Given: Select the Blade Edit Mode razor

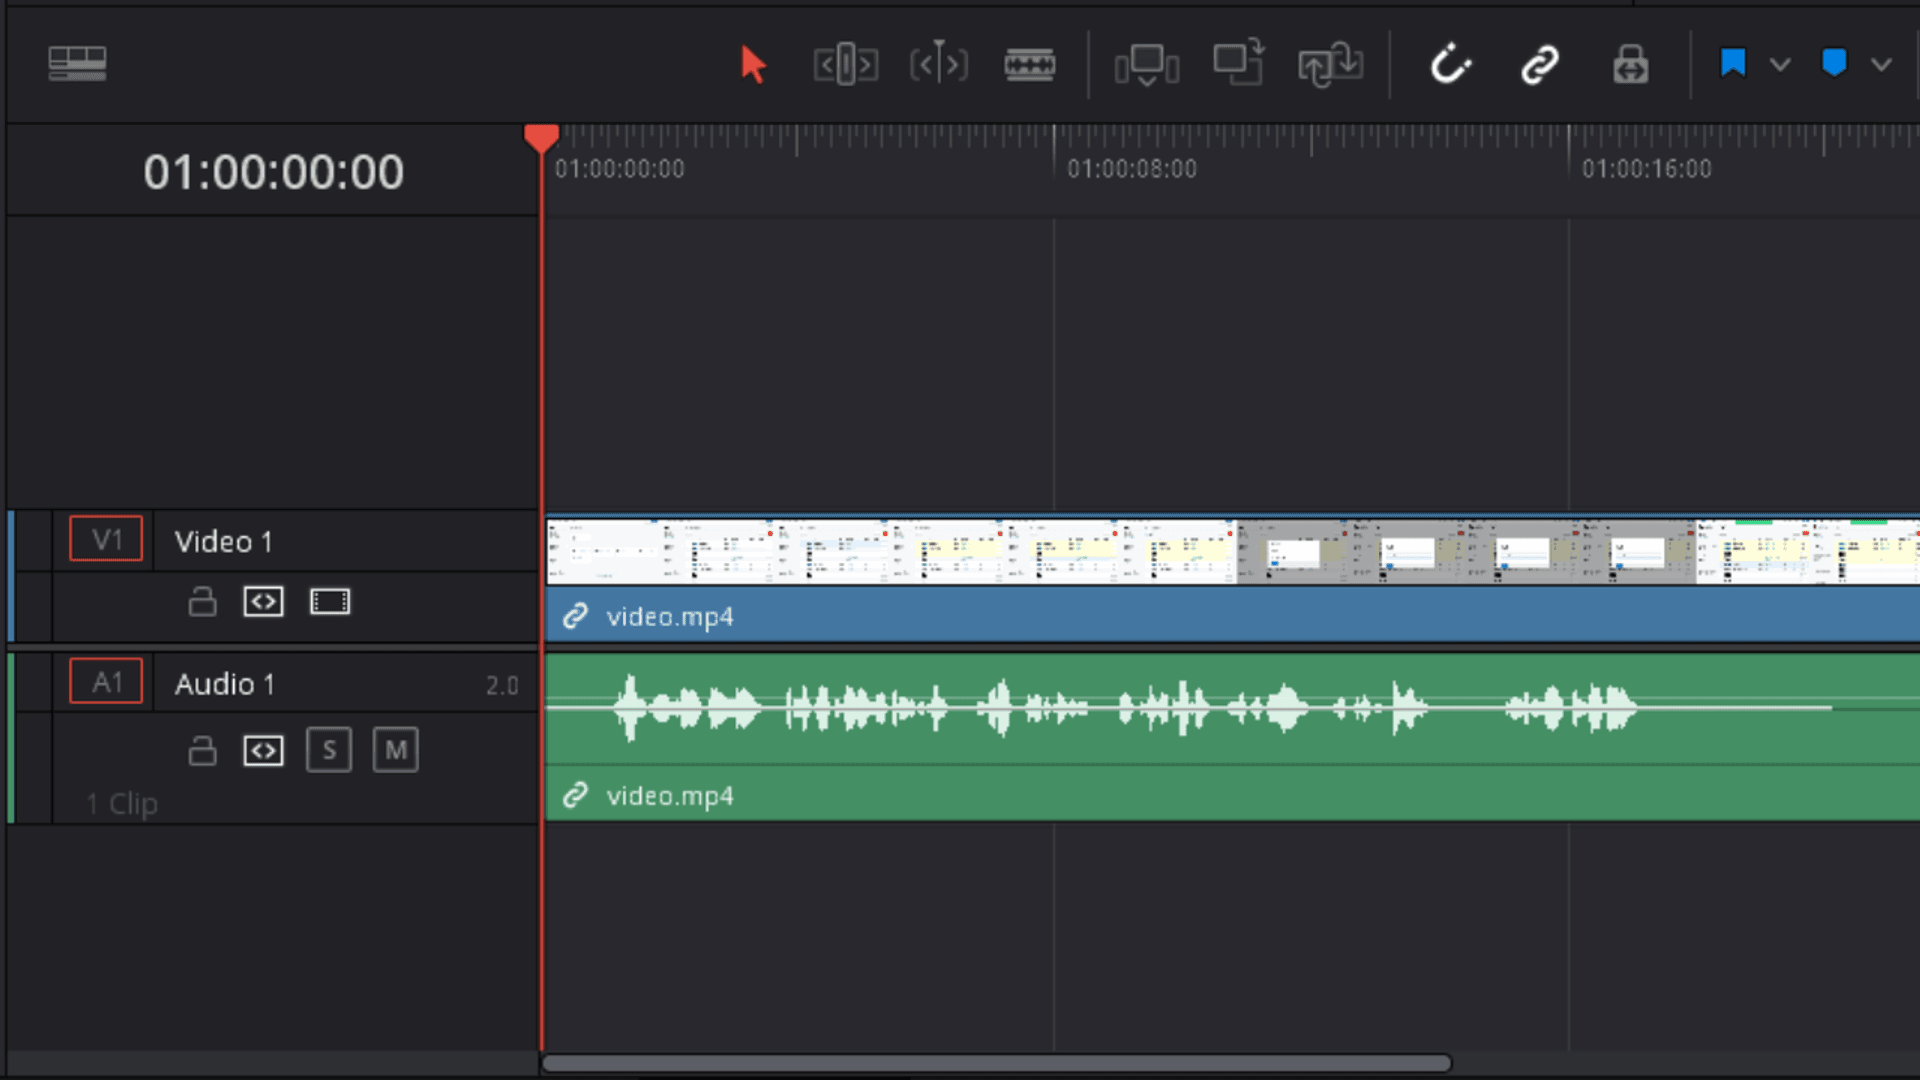Looking at the screenshot, I should click(x=1029, y=65).
